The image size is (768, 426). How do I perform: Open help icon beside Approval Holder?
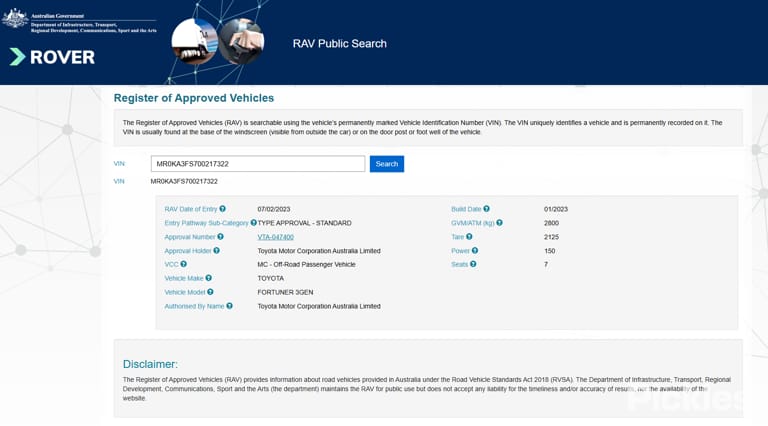click(216, 250)
